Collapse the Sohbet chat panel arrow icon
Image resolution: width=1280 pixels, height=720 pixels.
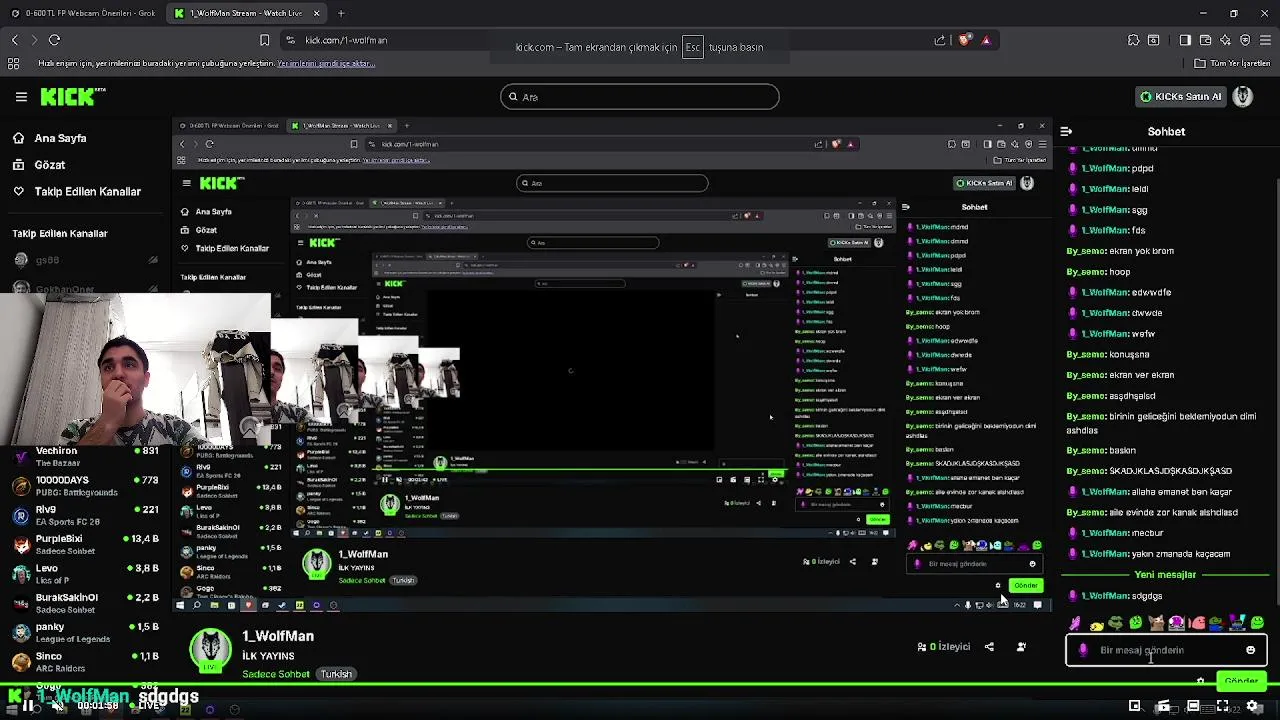1066,131
